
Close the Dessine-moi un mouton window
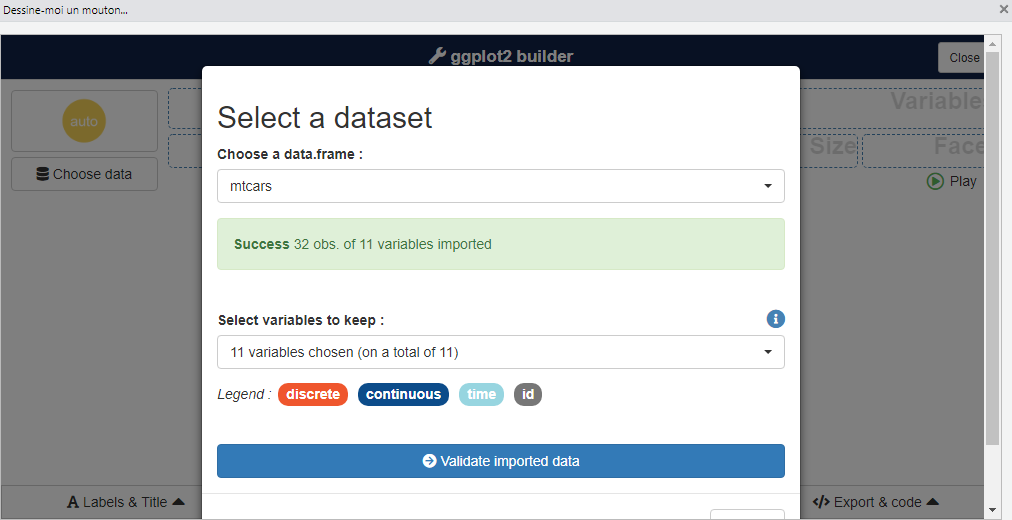(x=1003, y=9)
